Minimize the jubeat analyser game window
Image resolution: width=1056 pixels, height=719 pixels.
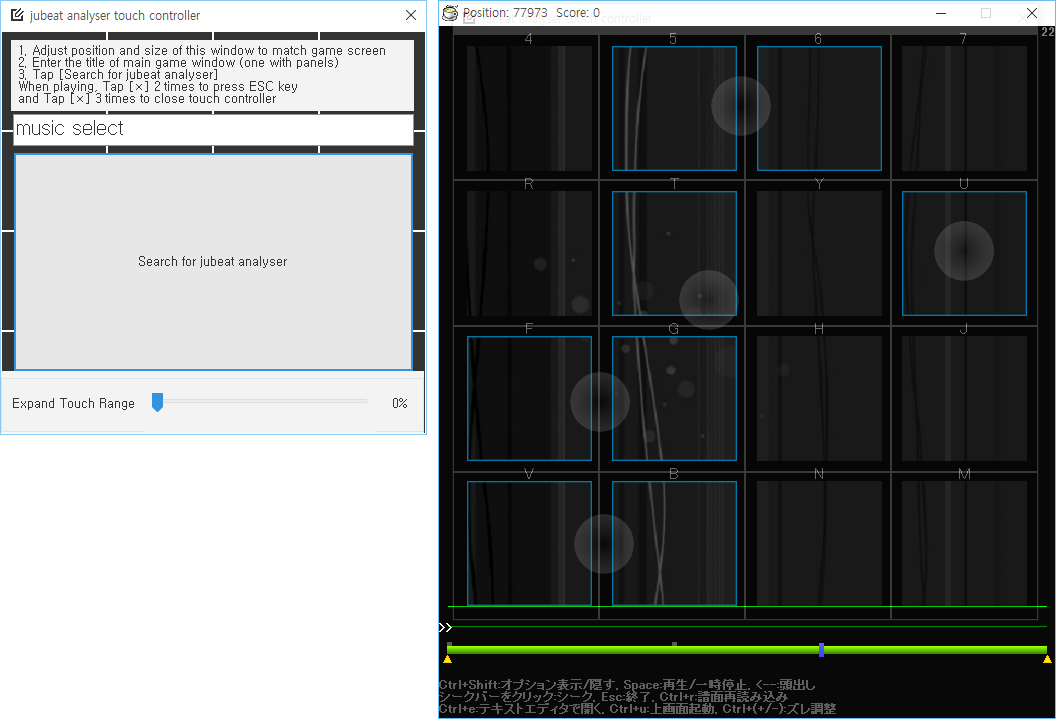(941, 13)
